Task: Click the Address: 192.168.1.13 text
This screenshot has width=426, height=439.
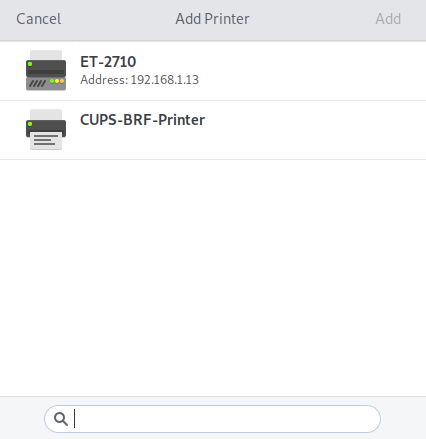Action: click(x=139, y=80)
